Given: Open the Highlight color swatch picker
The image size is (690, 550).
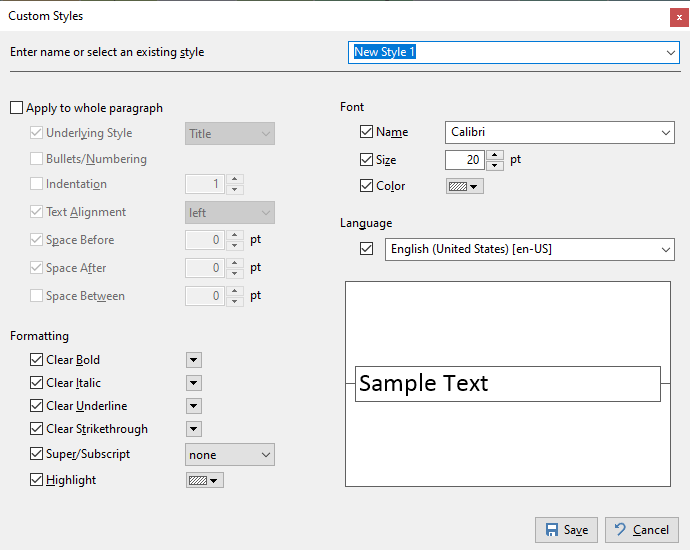Looking at the screenshot, I should coord(204,480).
